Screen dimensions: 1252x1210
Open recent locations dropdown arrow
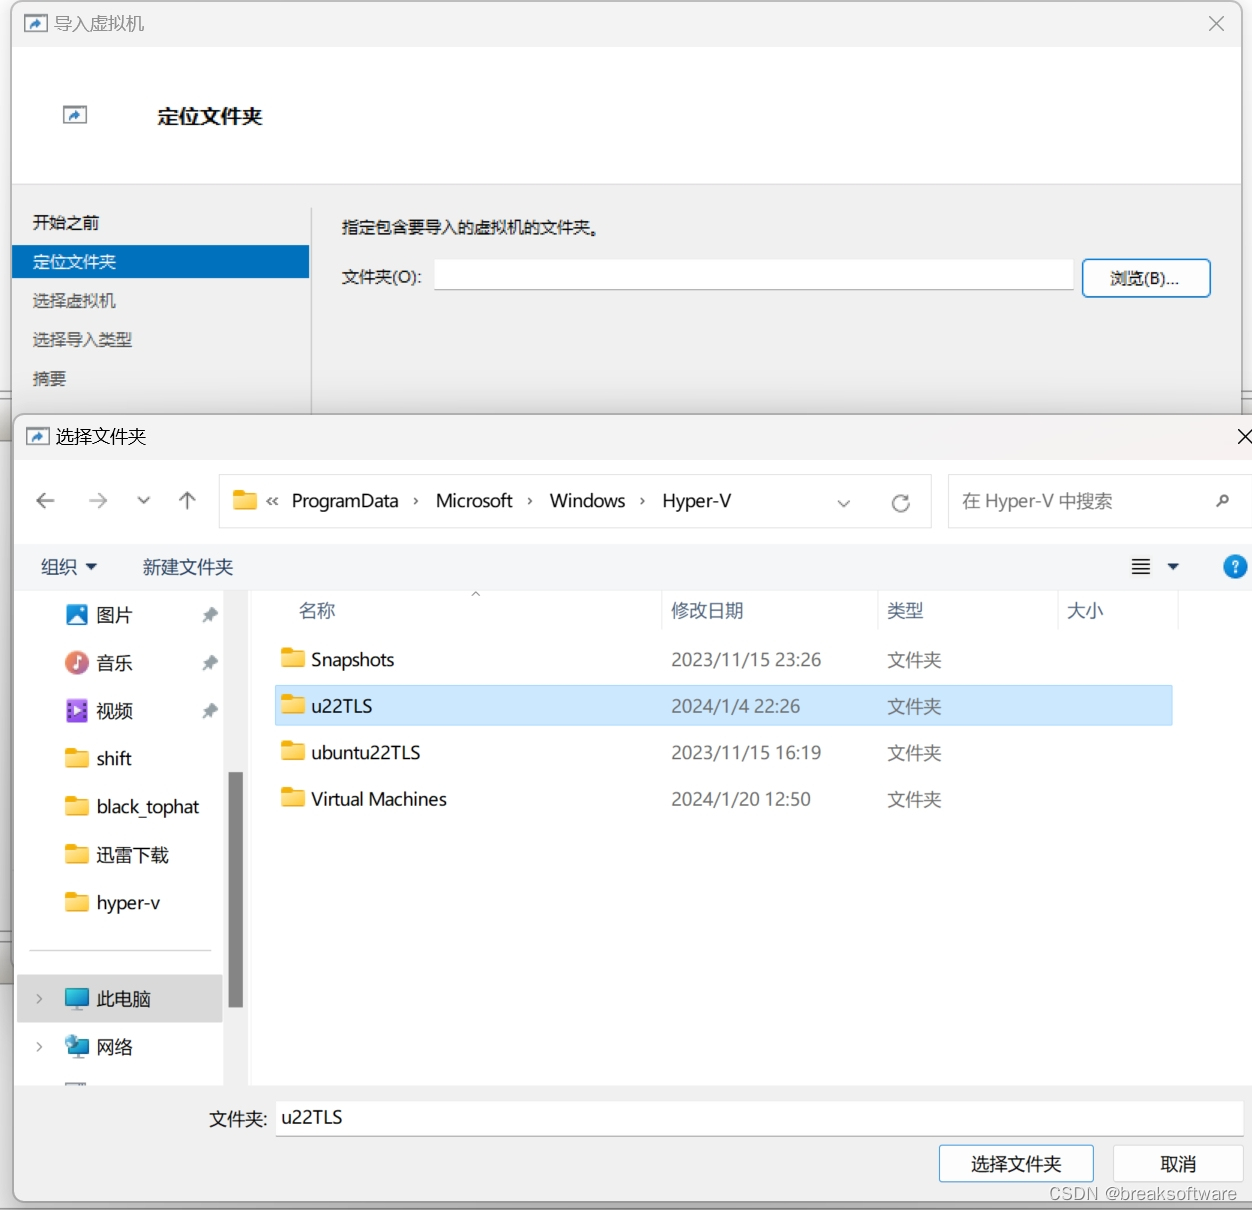pyautogui.click(x=144, y=501)
